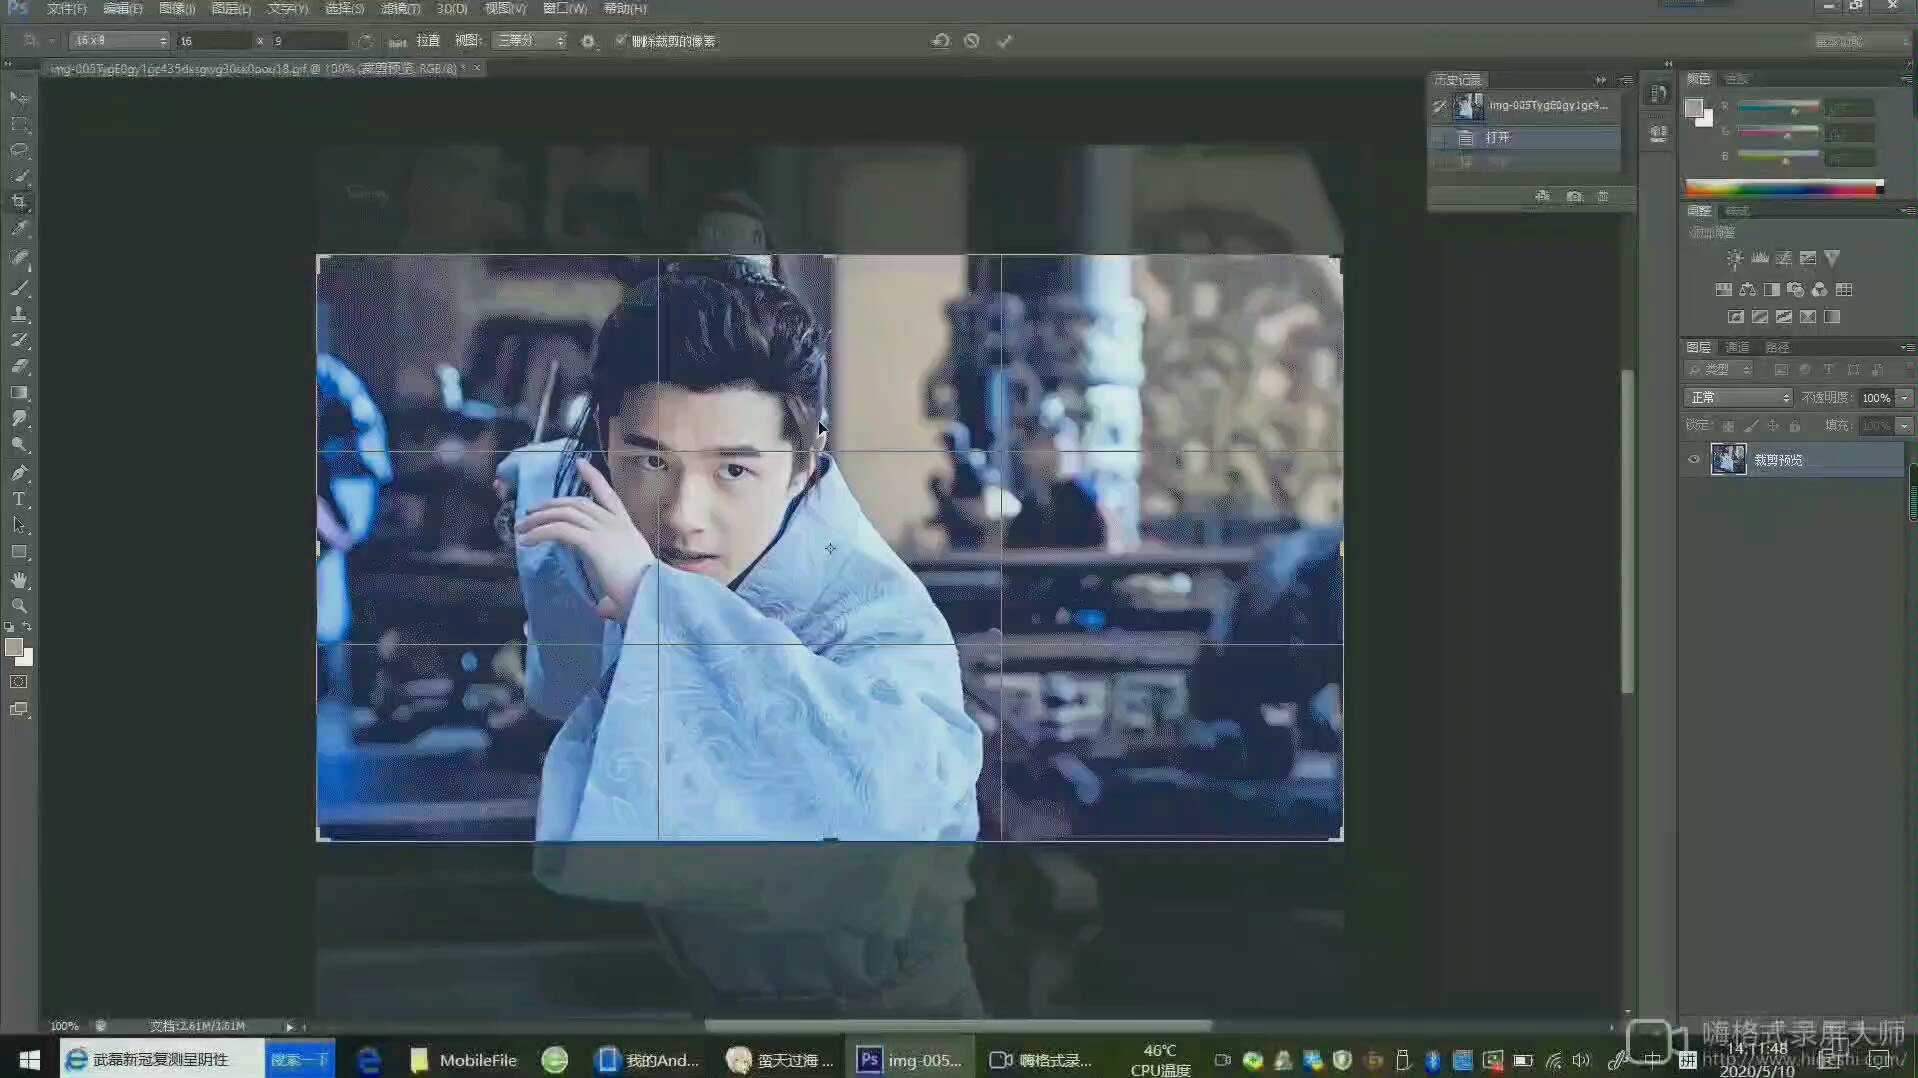Viewport: 1918px width, 1078px height.
Task: Open the 图像(I) menu
Action: coord(177,9)
